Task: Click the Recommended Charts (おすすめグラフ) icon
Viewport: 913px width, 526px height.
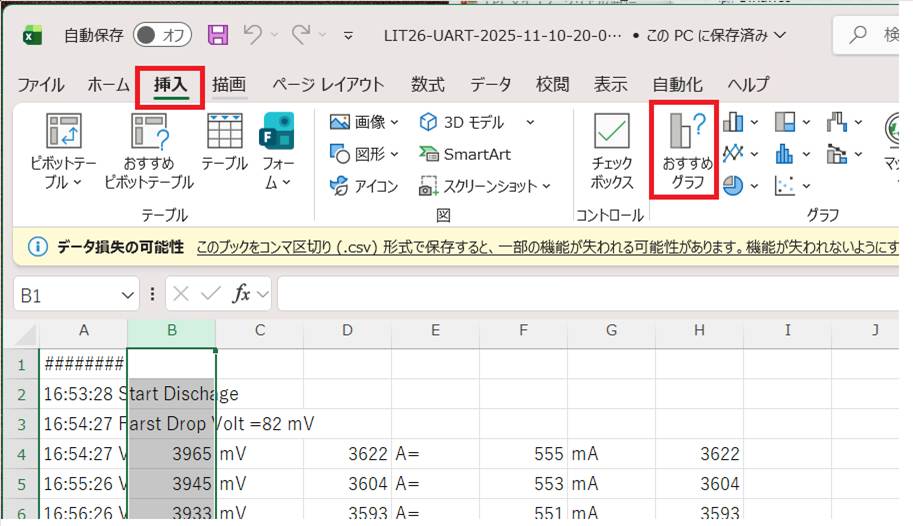Action: [x=686, y=150]
